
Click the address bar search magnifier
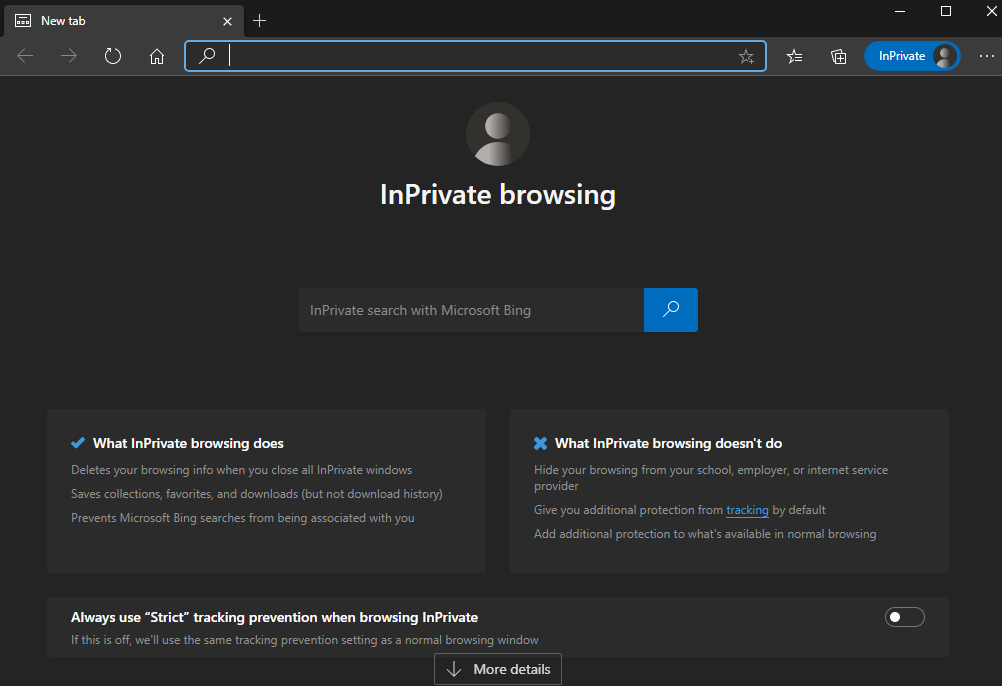(206, 56)
